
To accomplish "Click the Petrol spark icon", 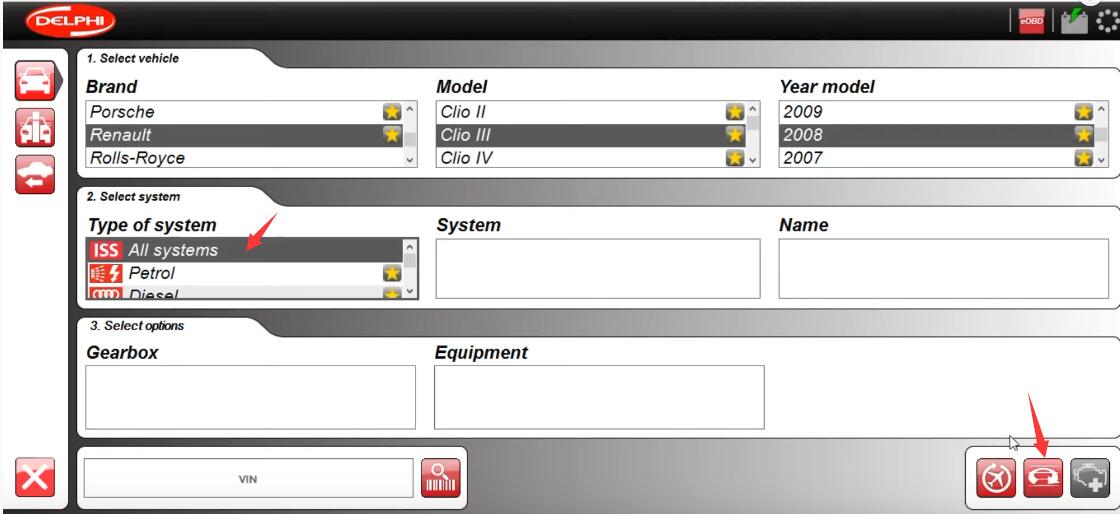I will [105, 273].
